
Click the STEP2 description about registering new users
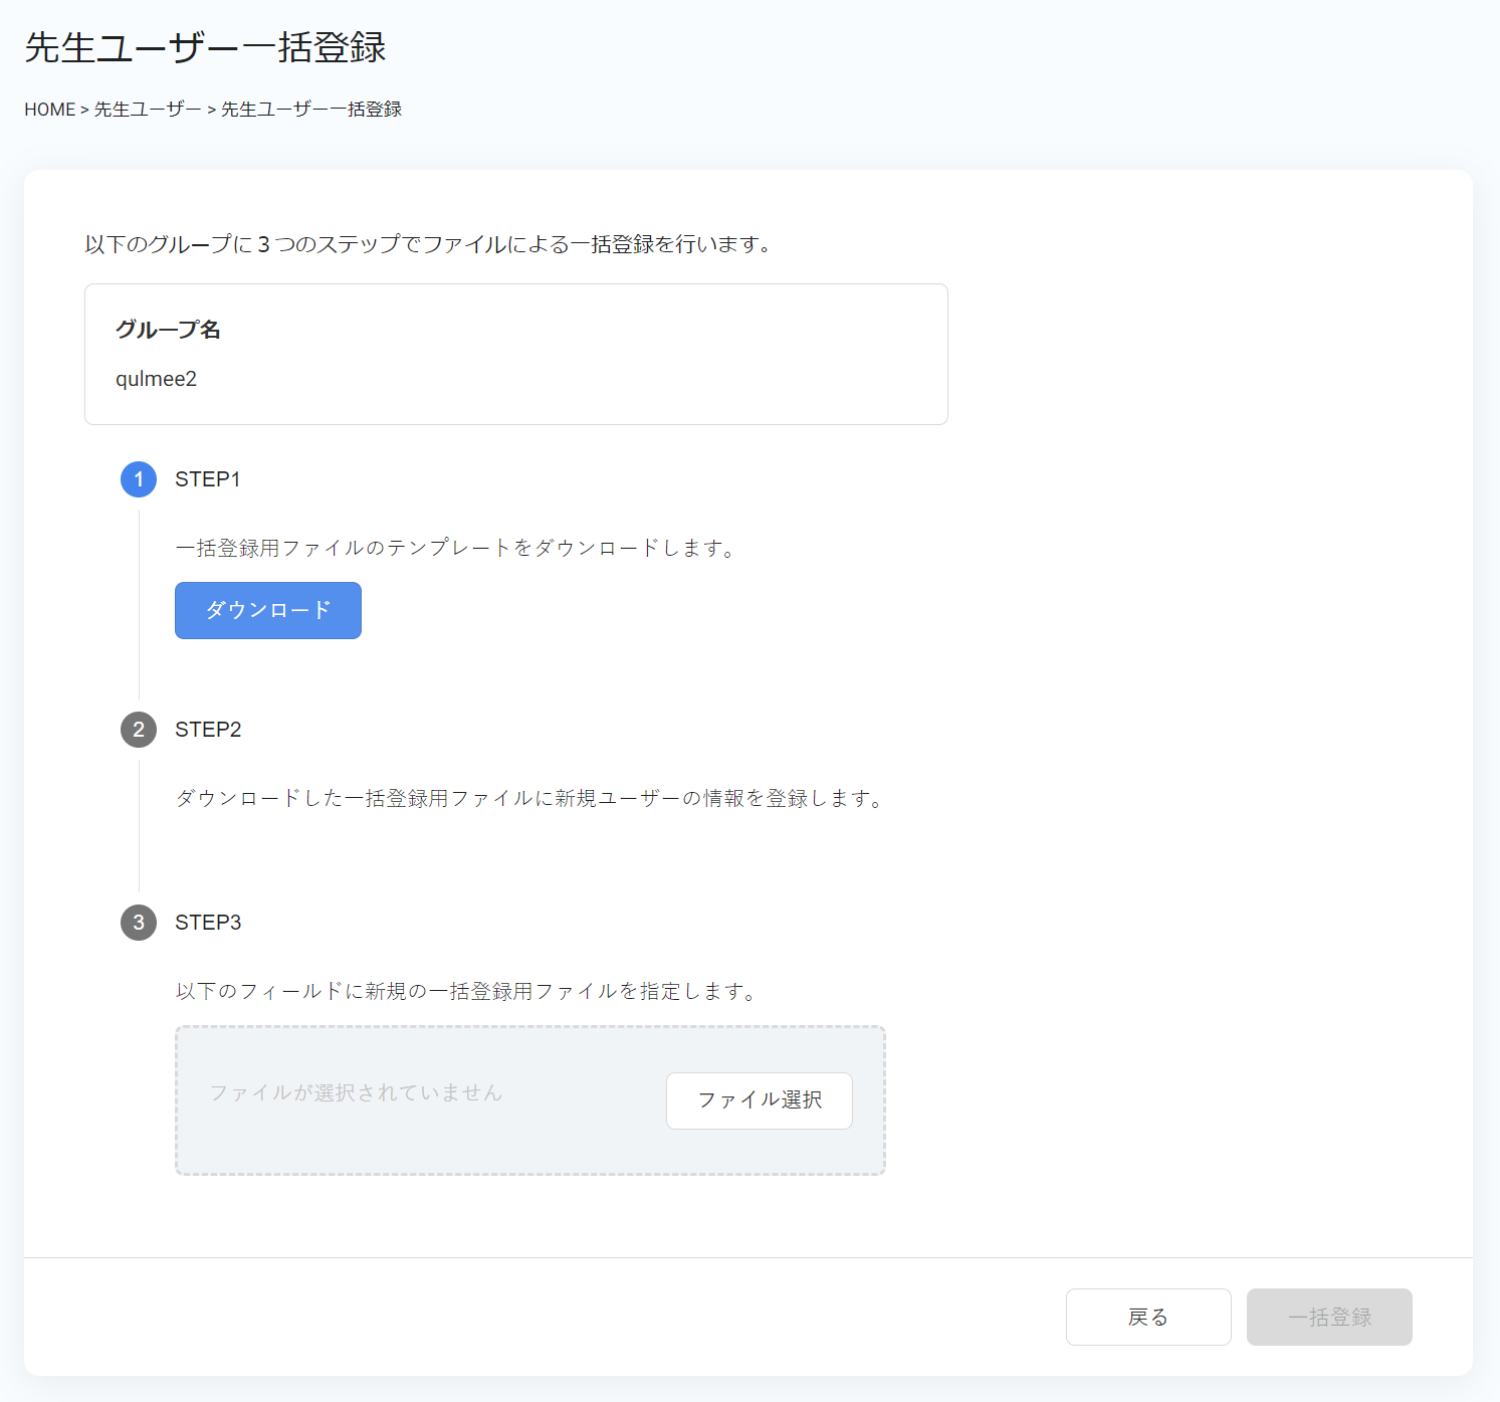[x=531, y=798]
